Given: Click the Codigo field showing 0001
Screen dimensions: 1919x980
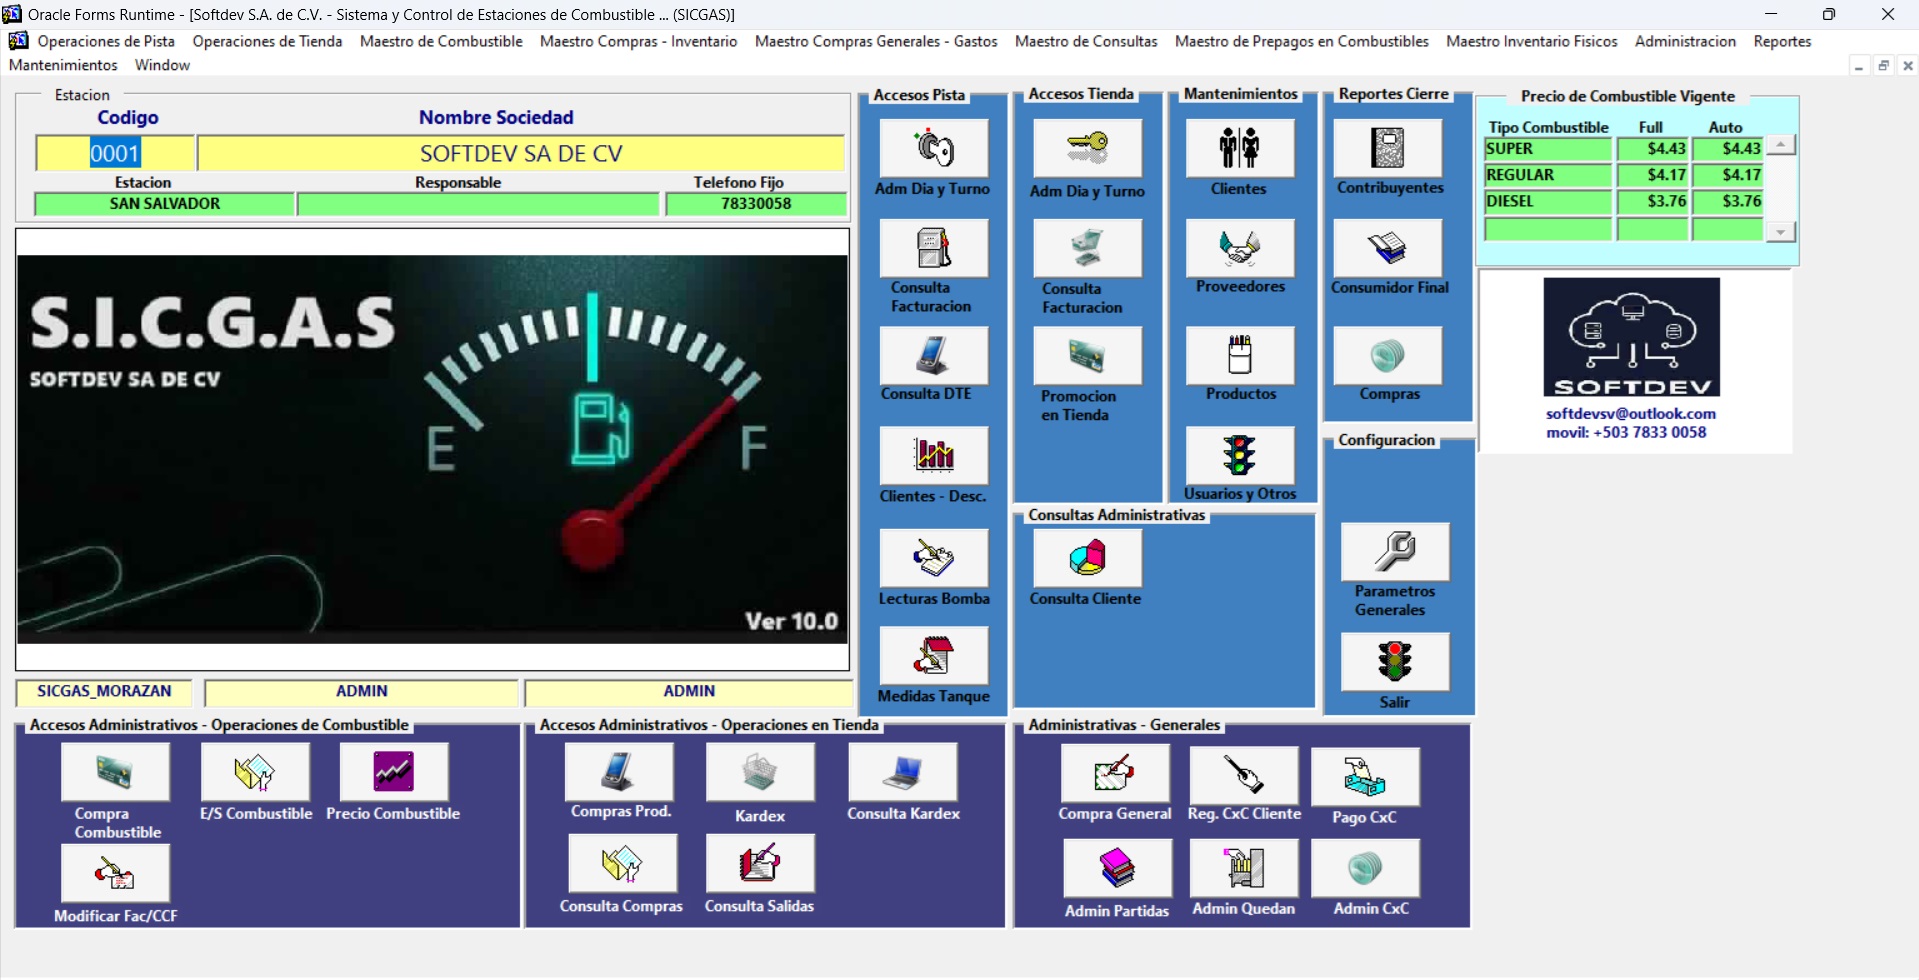Looking at the screenshot, I should [x=115, y=154].
